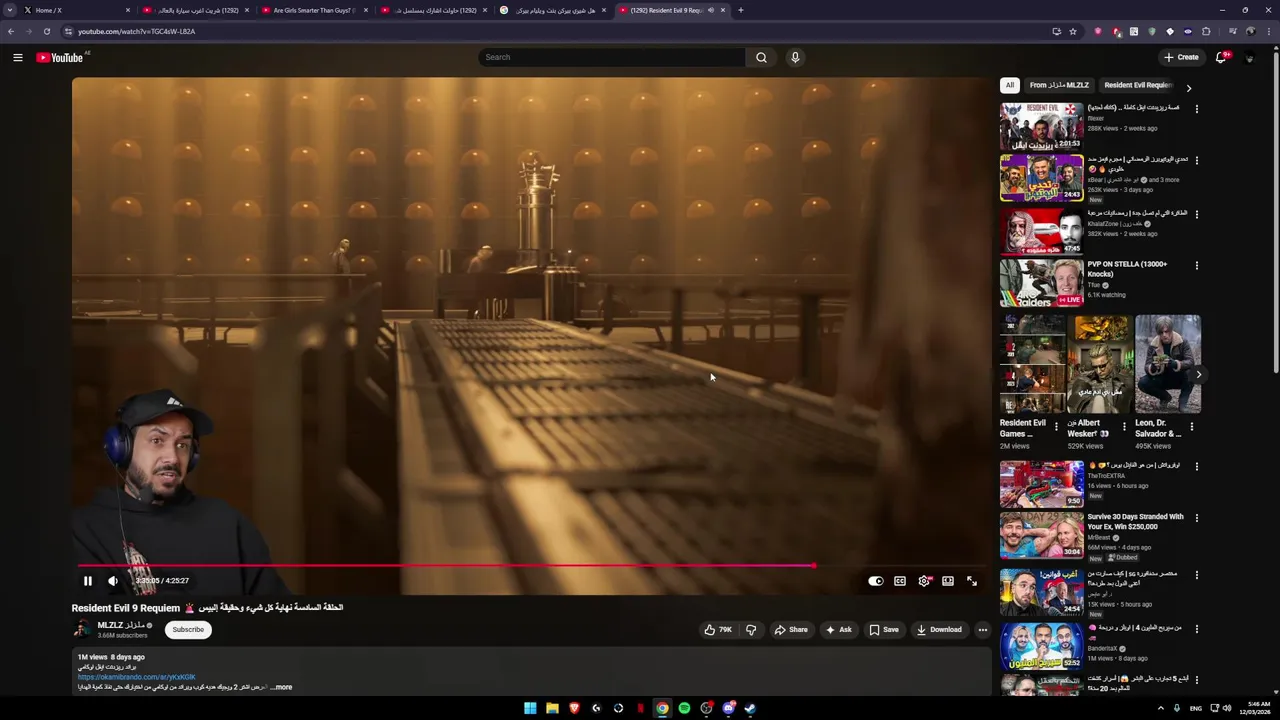Open Discord from the taskbar
1280x720 pixels.
point(728,708)
